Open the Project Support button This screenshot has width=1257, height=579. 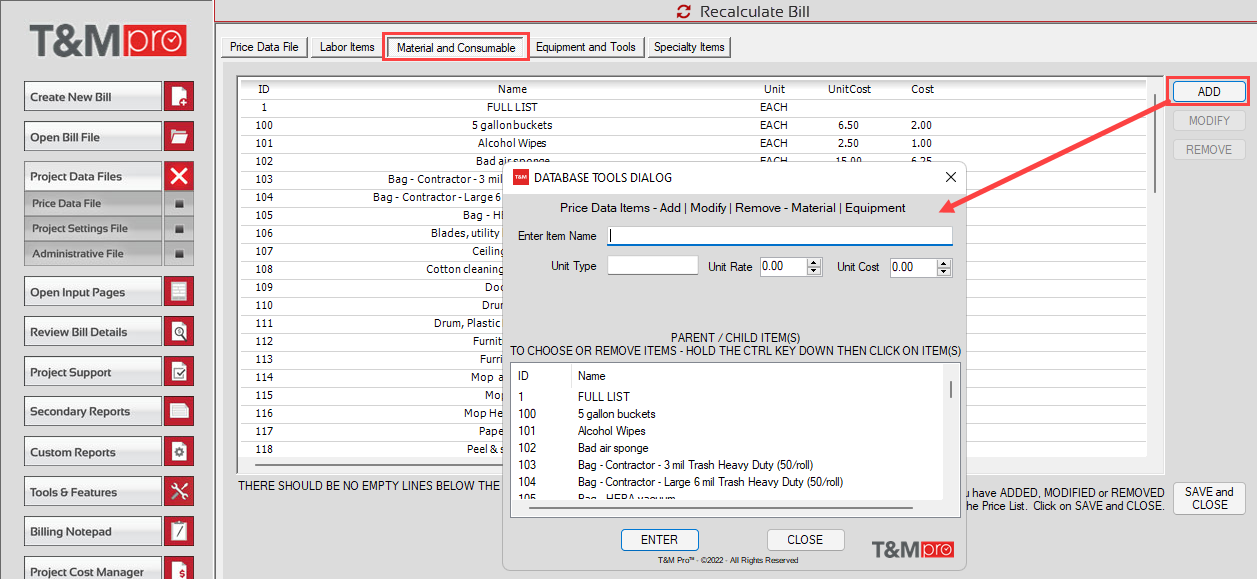[x=93, y=372]
